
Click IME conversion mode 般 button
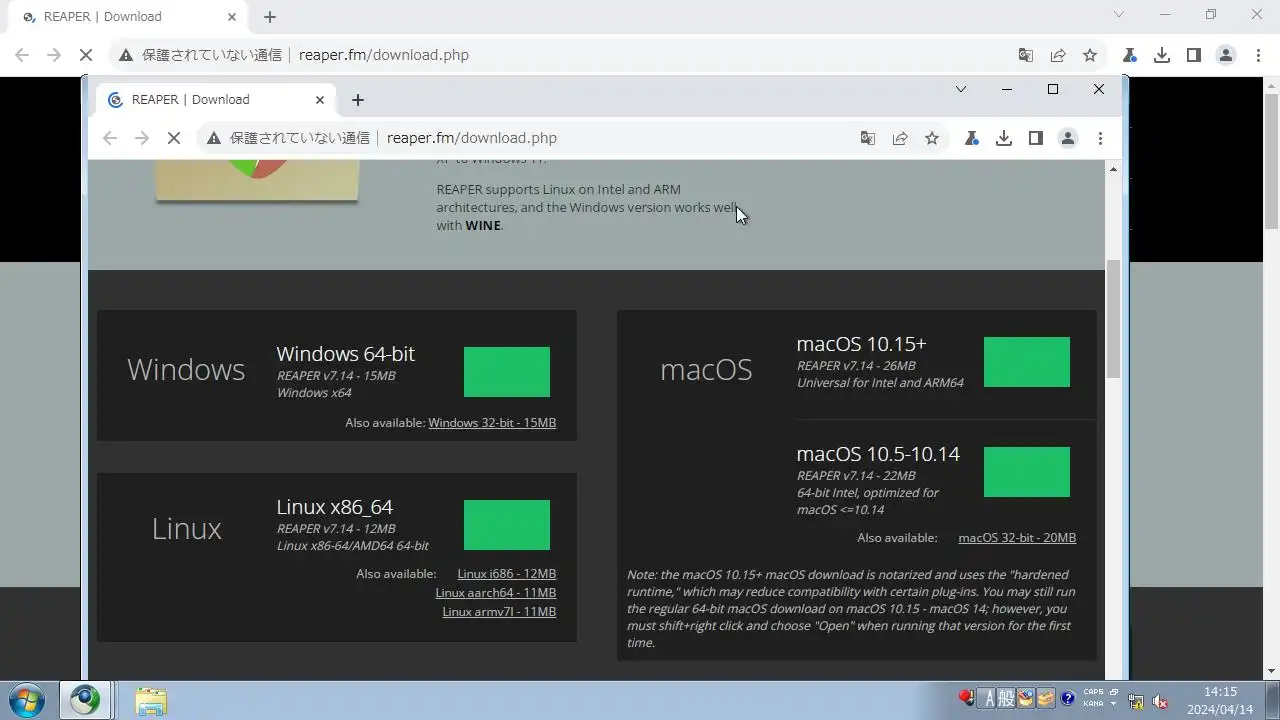tap(1008, 699)
